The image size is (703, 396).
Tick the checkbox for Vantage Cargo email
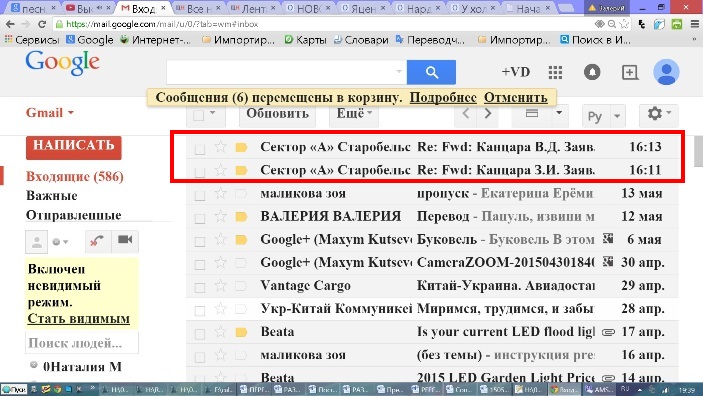(x=200, y=287)
